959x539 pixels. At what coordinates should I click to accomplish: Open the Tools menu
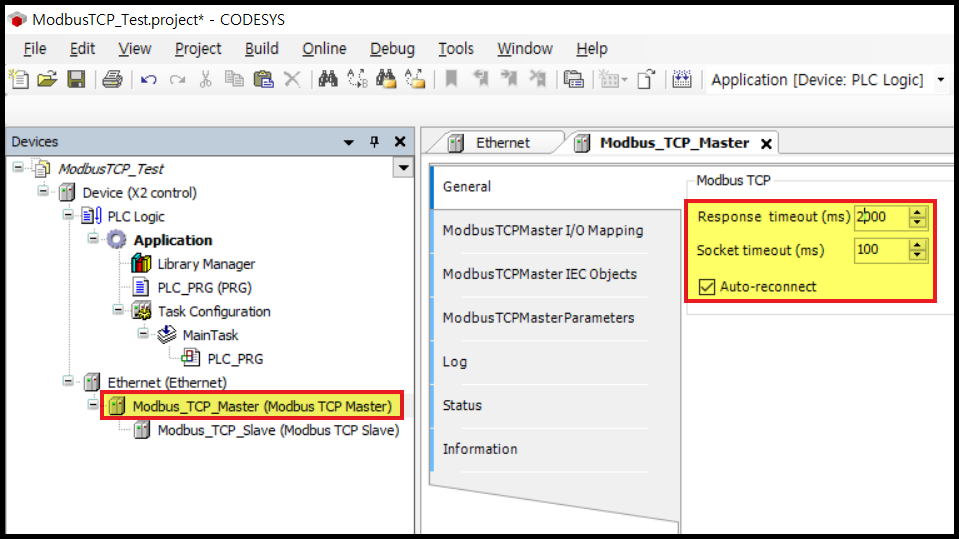pos(456,49)
